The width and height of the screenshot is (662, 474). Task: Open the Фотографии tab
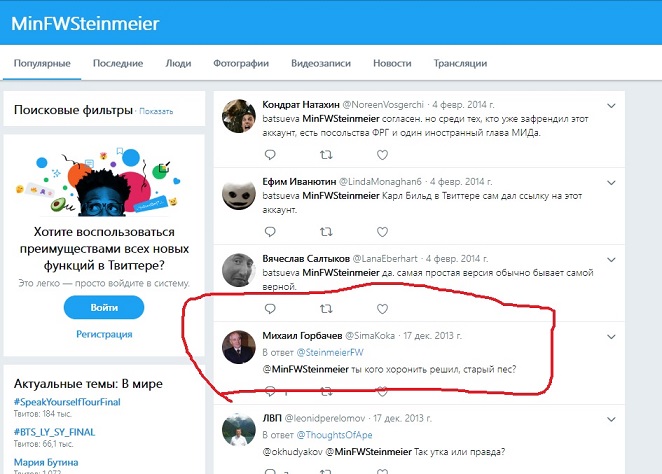(241, 63)
